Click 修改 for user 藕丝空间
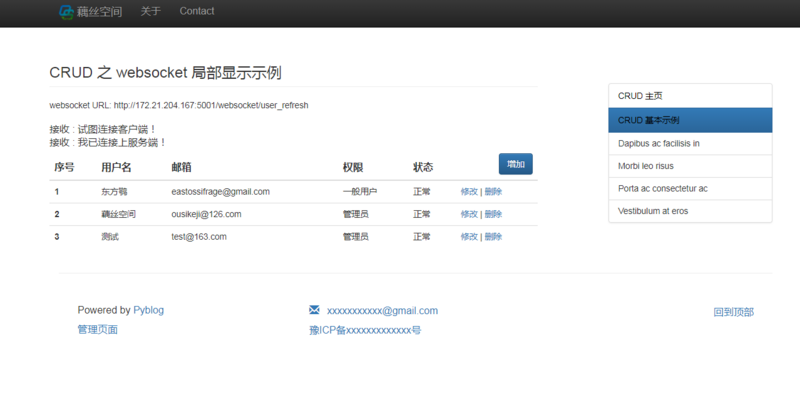The height and width of the screenshot is (408, 800). coord(469,214)
